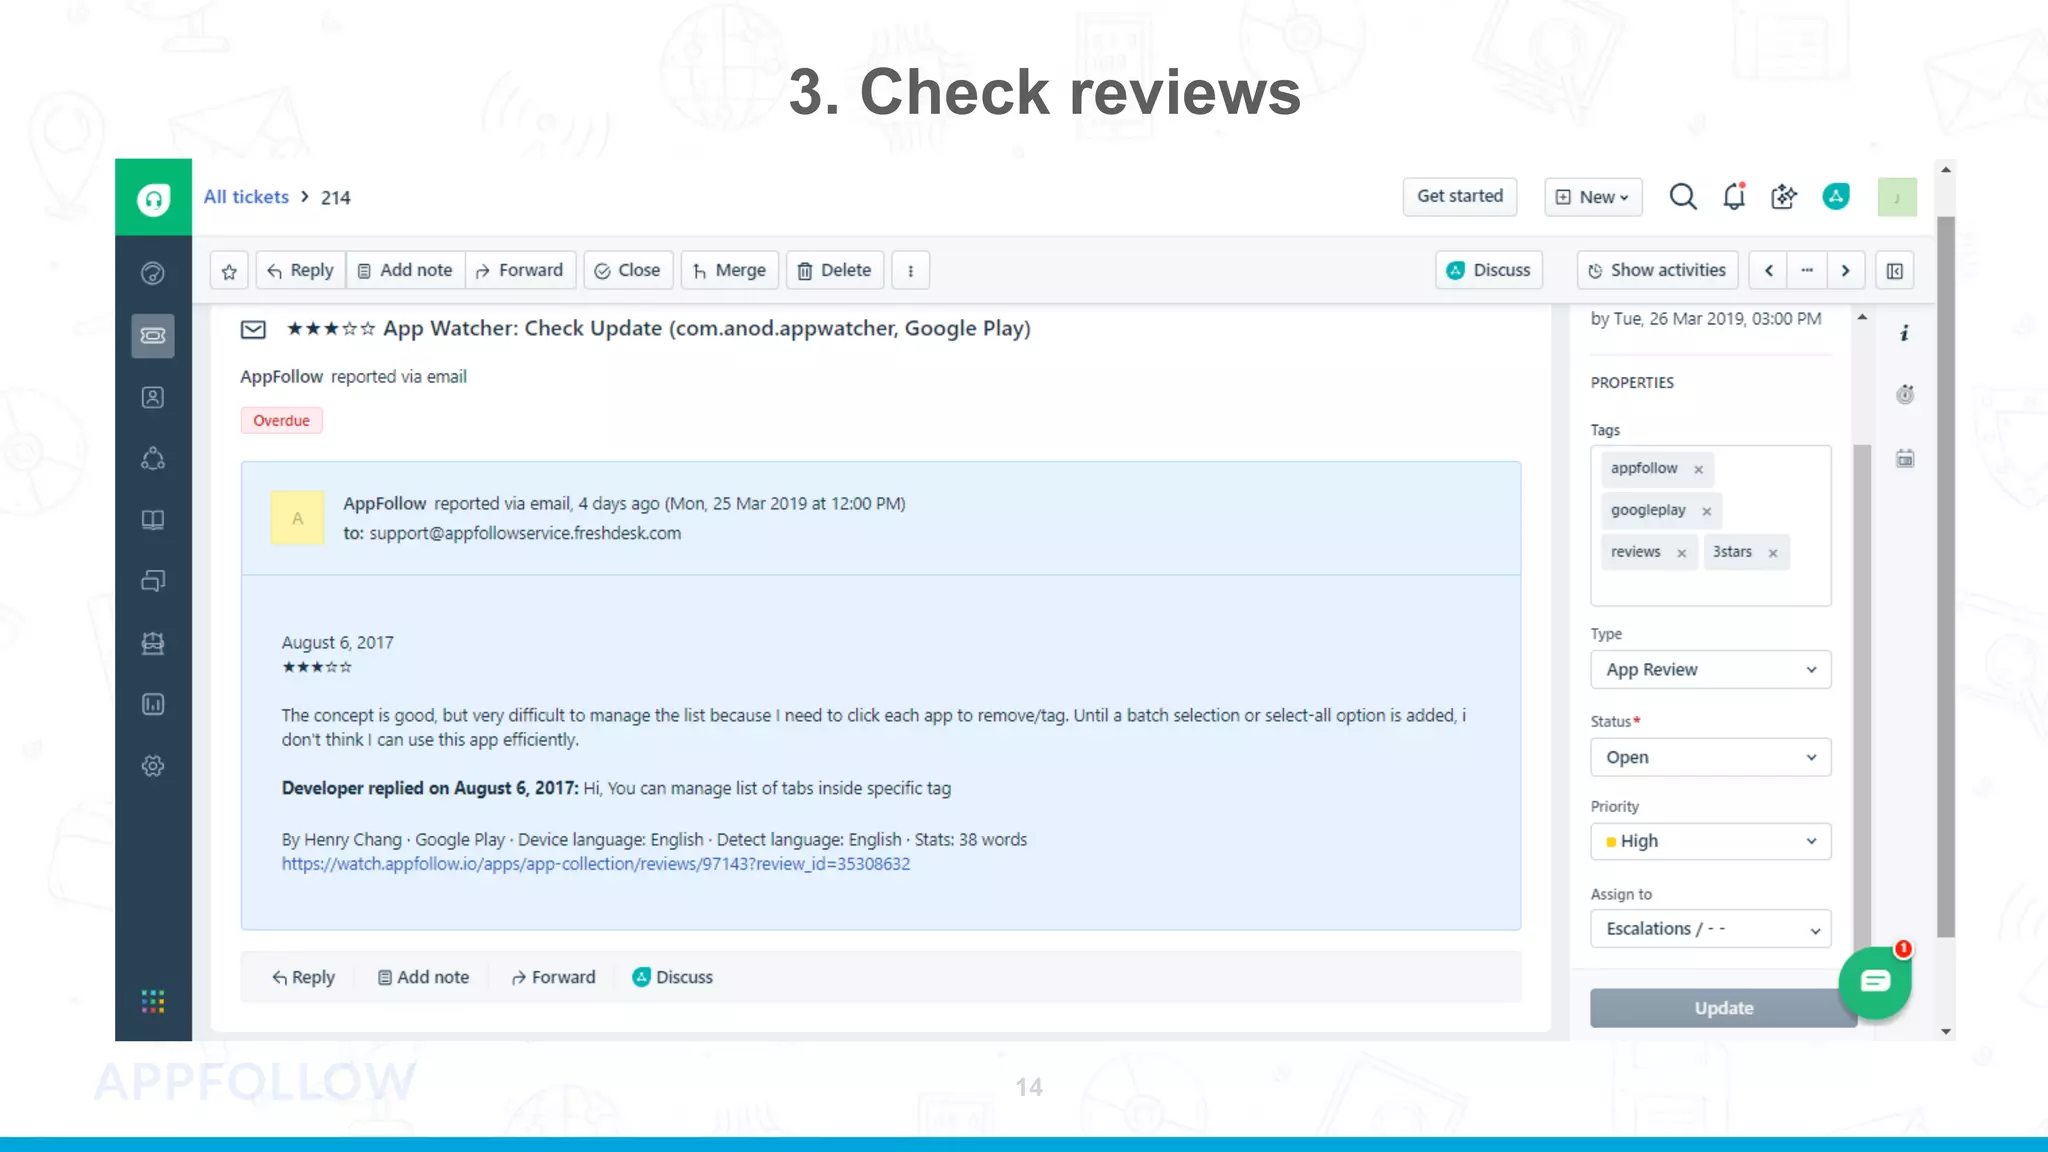
Task: Open the apps grid switcher icon
Action: (153, 1001)
